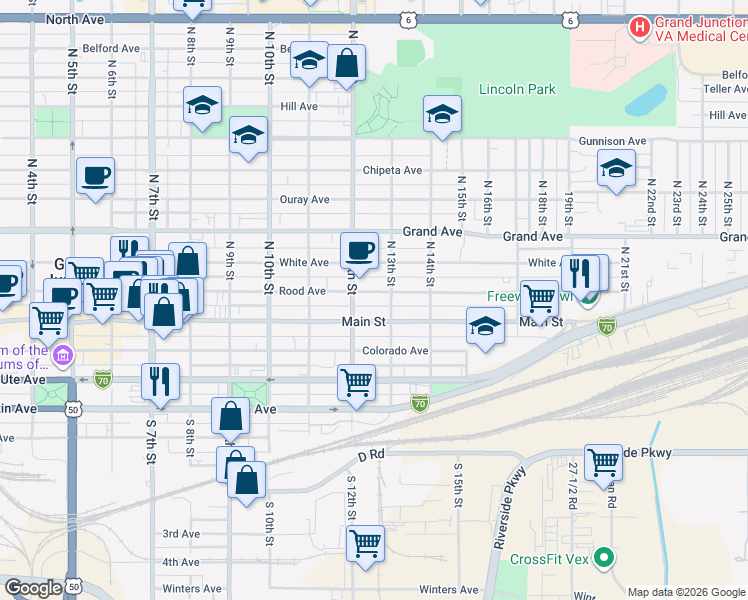Click the Chipeta Ave street label
This screenshot has height=600, width=748.
(392, 170)
